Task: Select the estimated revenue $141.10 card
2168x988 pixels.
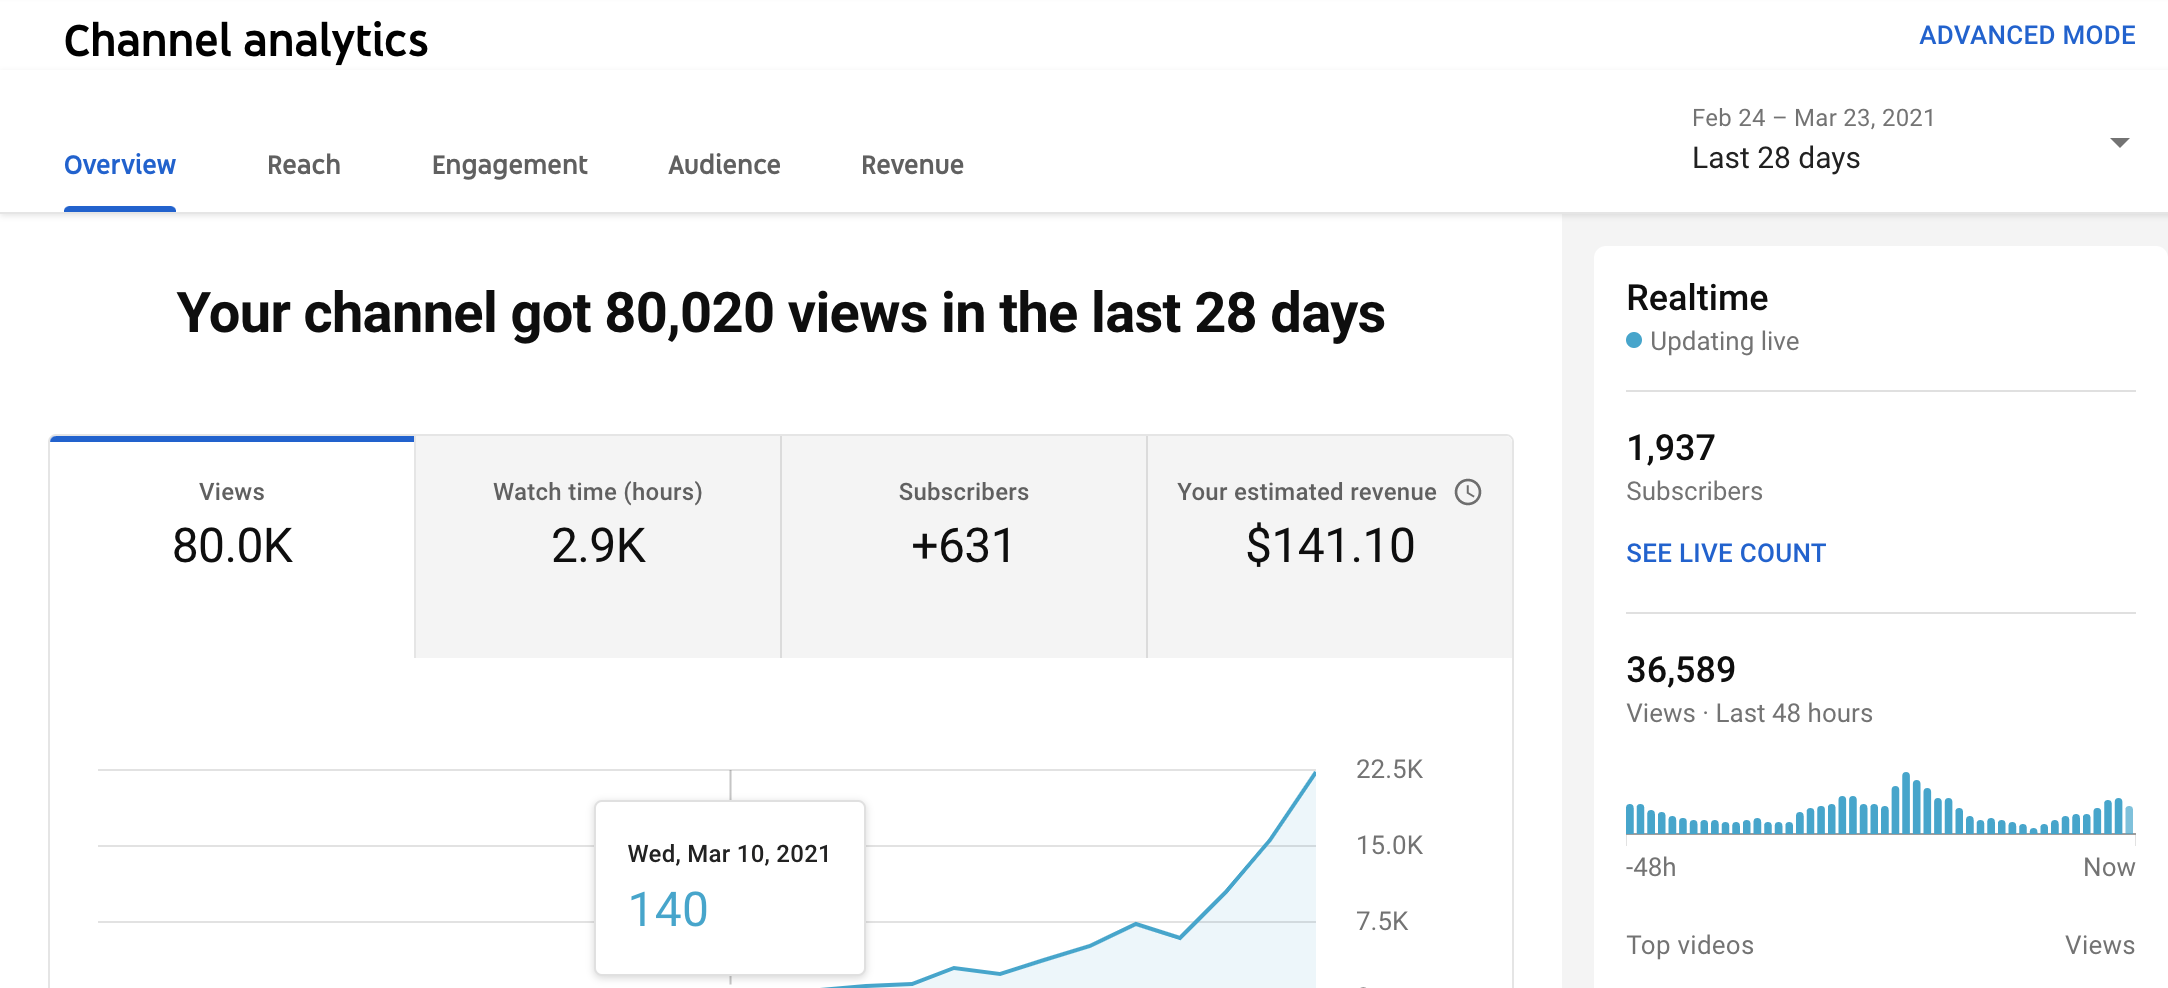Action: coord(1330,547)
